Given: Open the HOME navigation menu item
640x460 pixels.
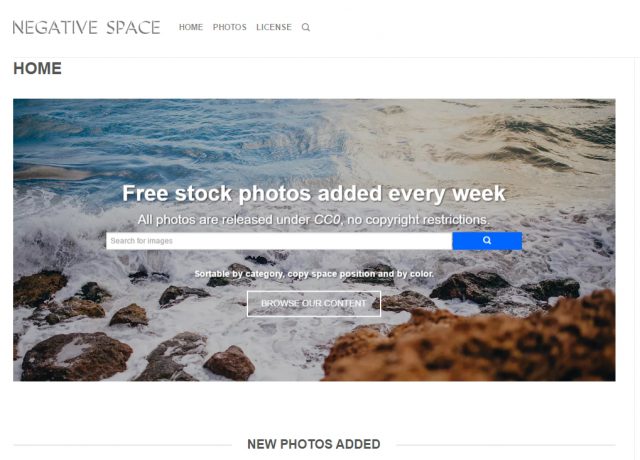Looking at the screenshot, I should 191,27.
